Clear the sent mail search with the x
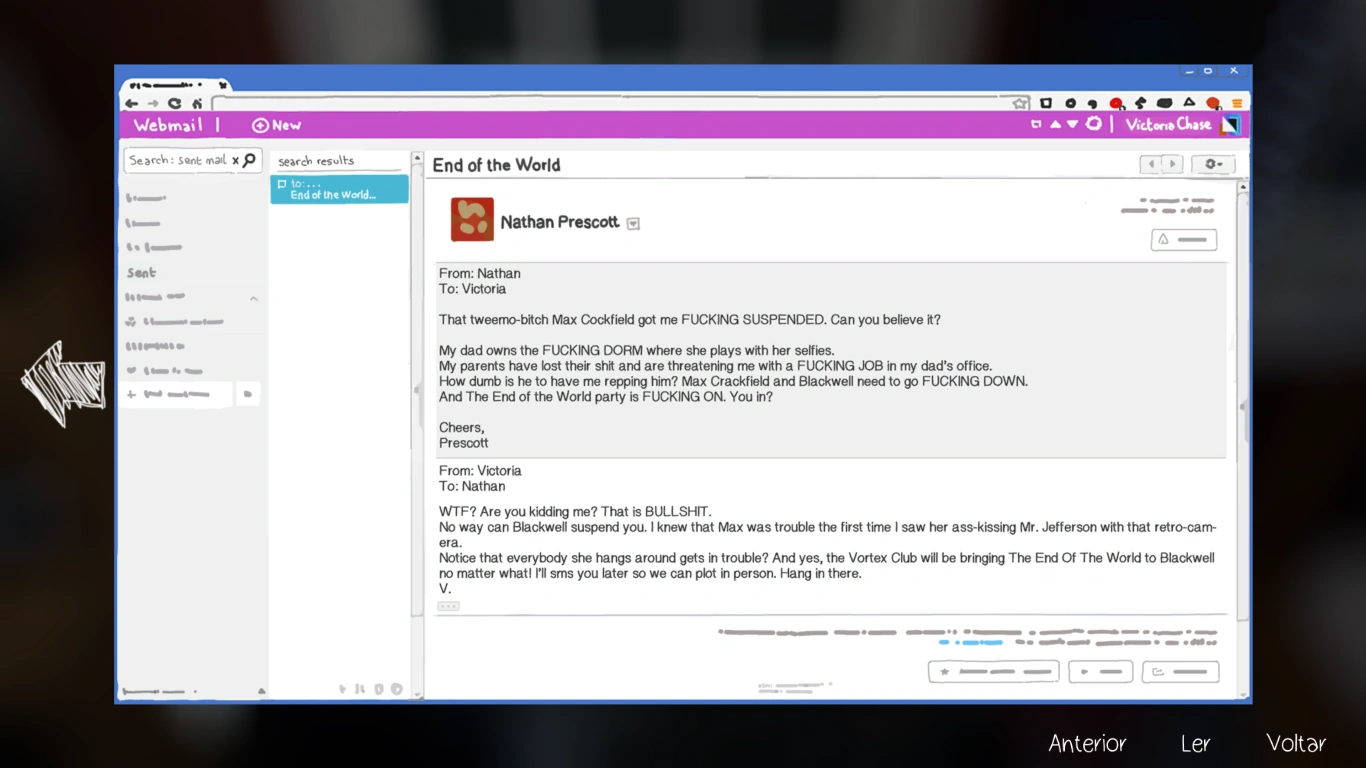 click(236, 160)
